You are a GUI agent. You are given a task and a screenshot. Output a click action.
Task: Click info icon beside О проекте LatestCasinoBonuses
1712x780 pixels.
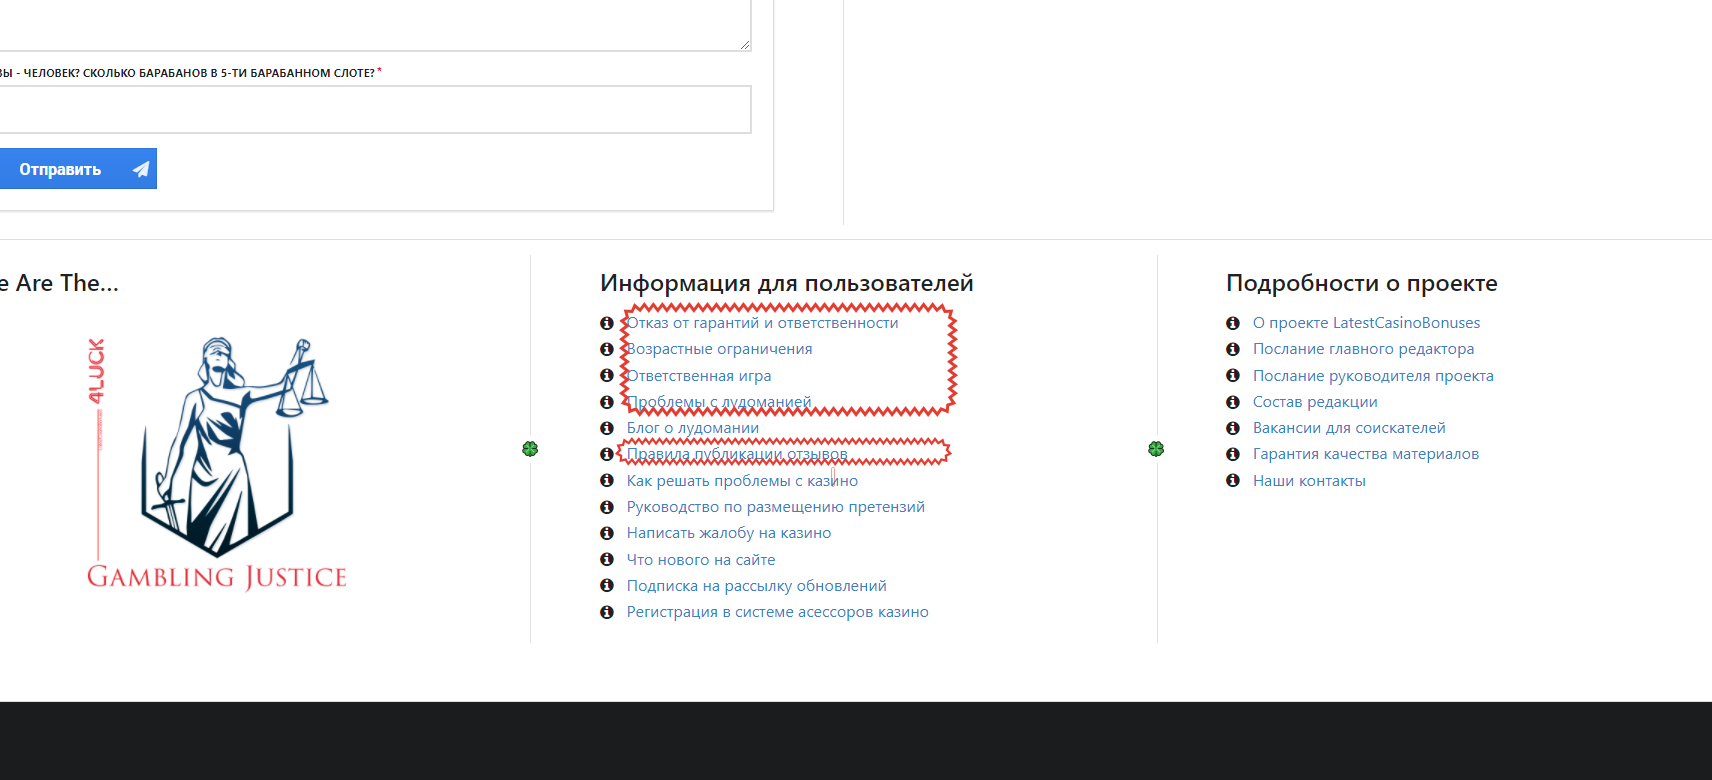(1232, 323)
